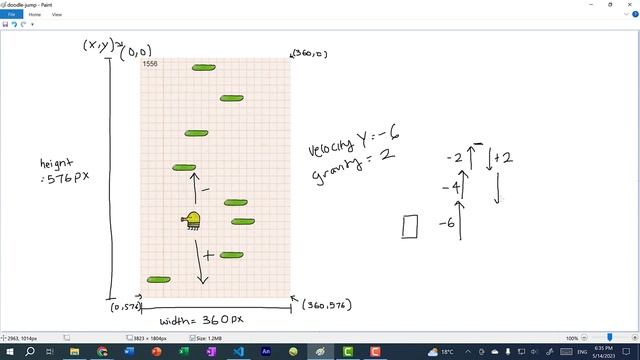Screen dimensions: 640x360
Task: Open Excel from the taskbar
Action: (x=184, y=351)
